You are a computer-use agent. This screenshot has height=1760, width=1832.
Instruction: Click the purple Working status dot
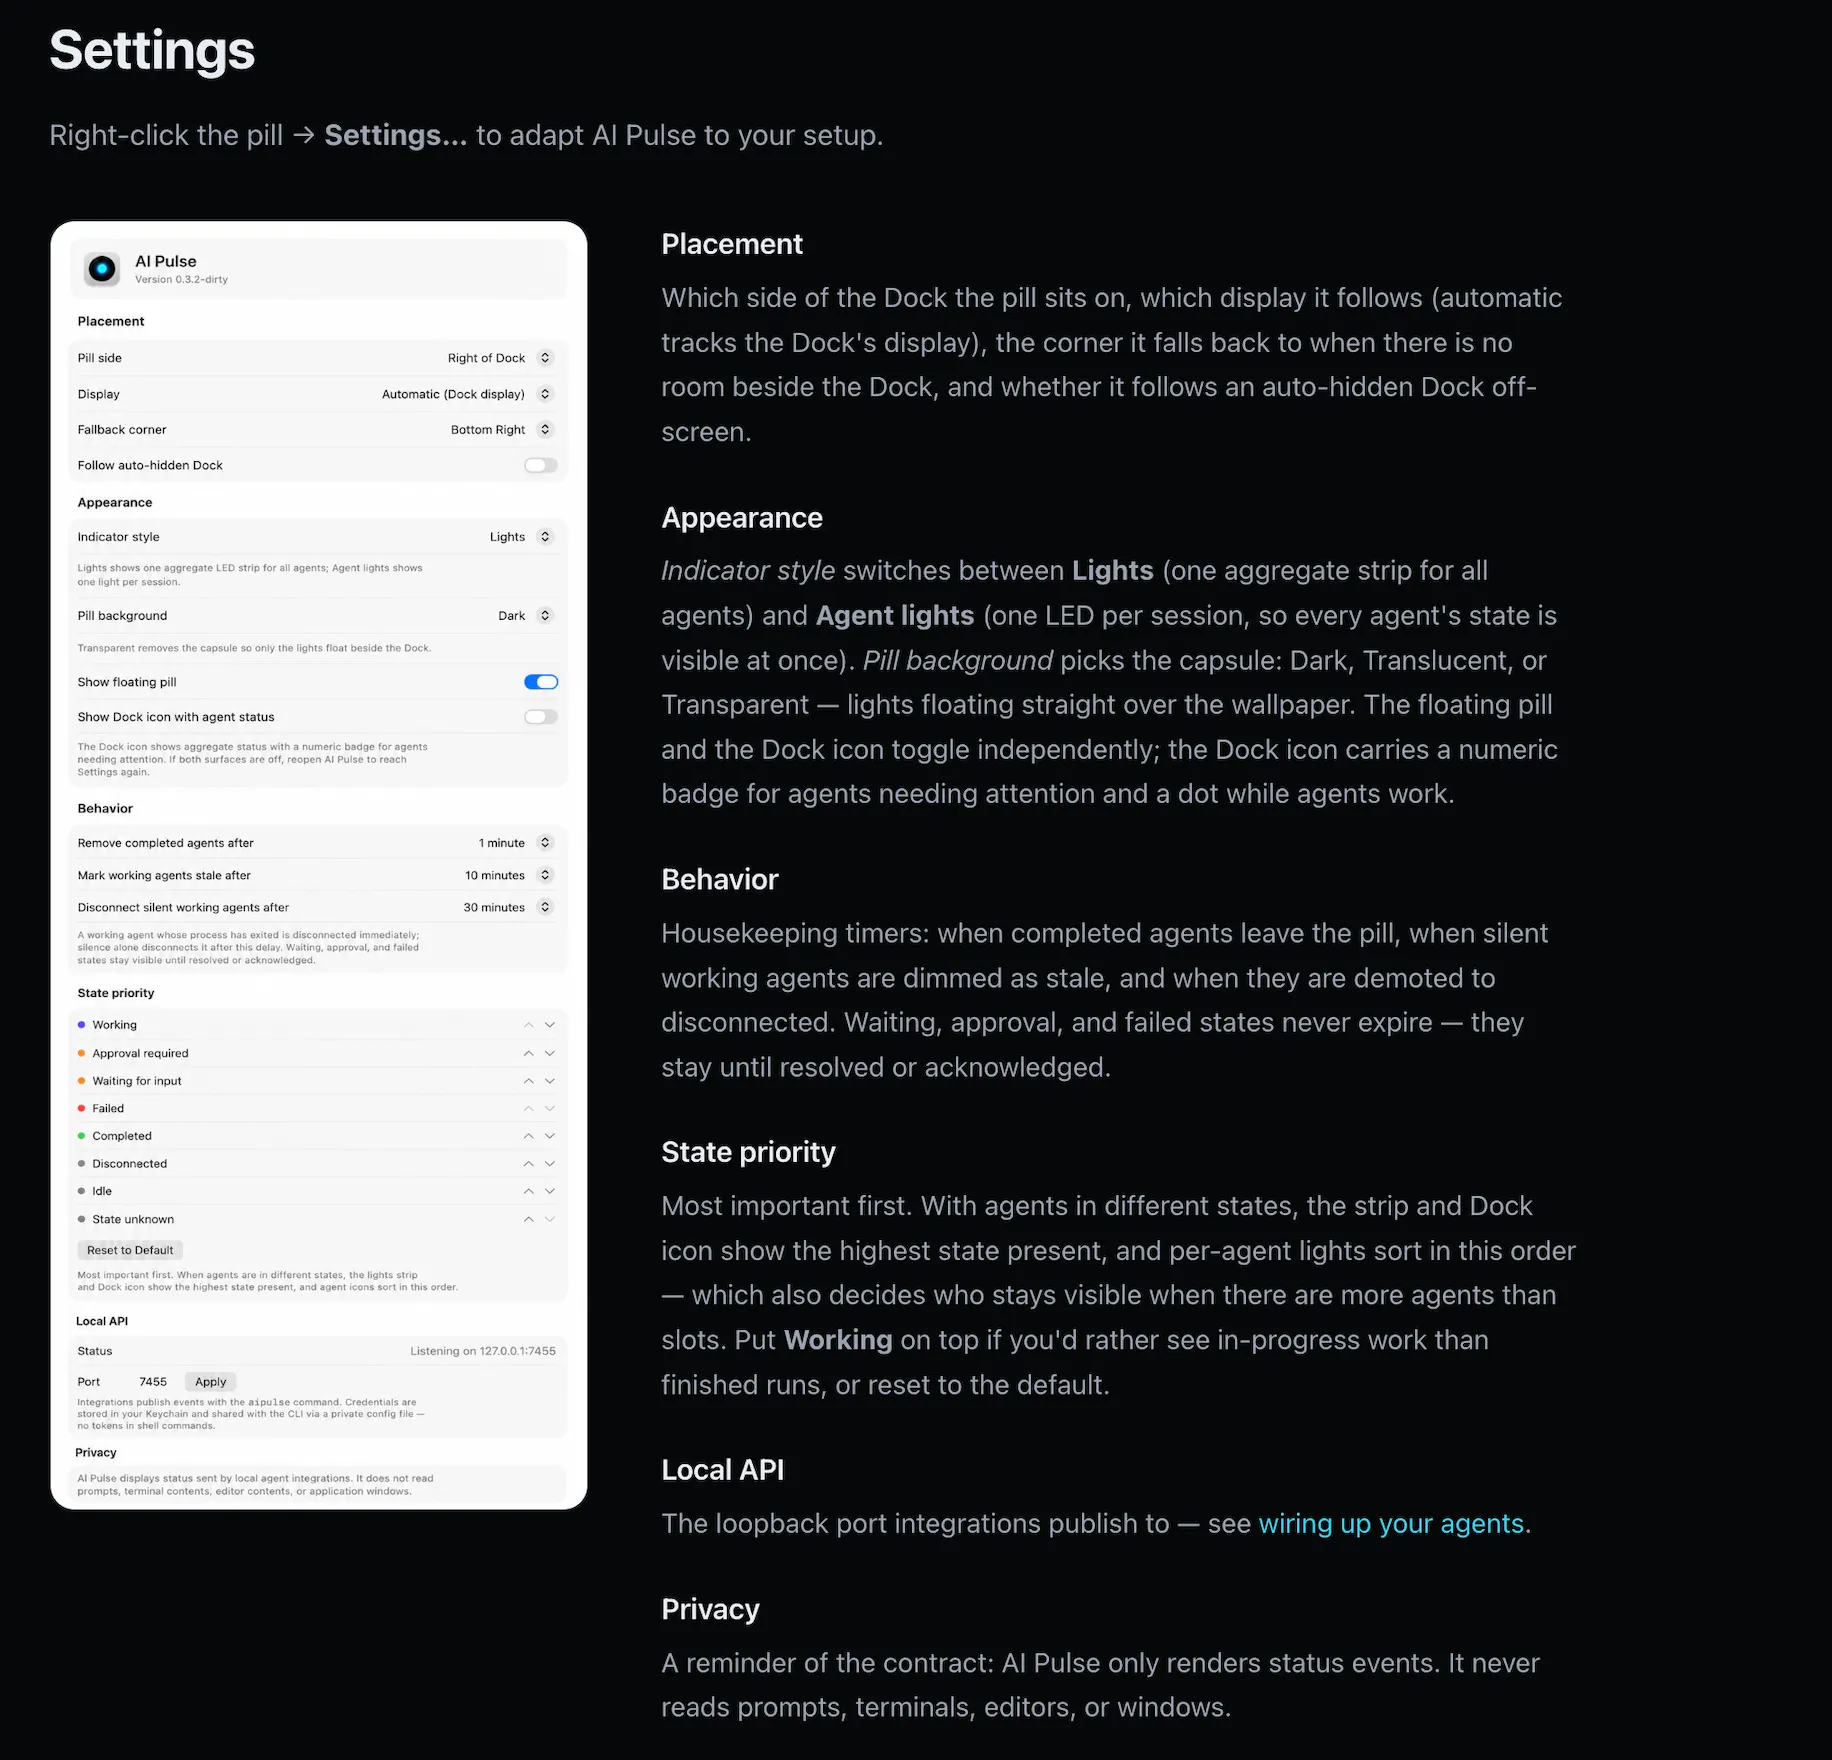tap(81, 1025)
